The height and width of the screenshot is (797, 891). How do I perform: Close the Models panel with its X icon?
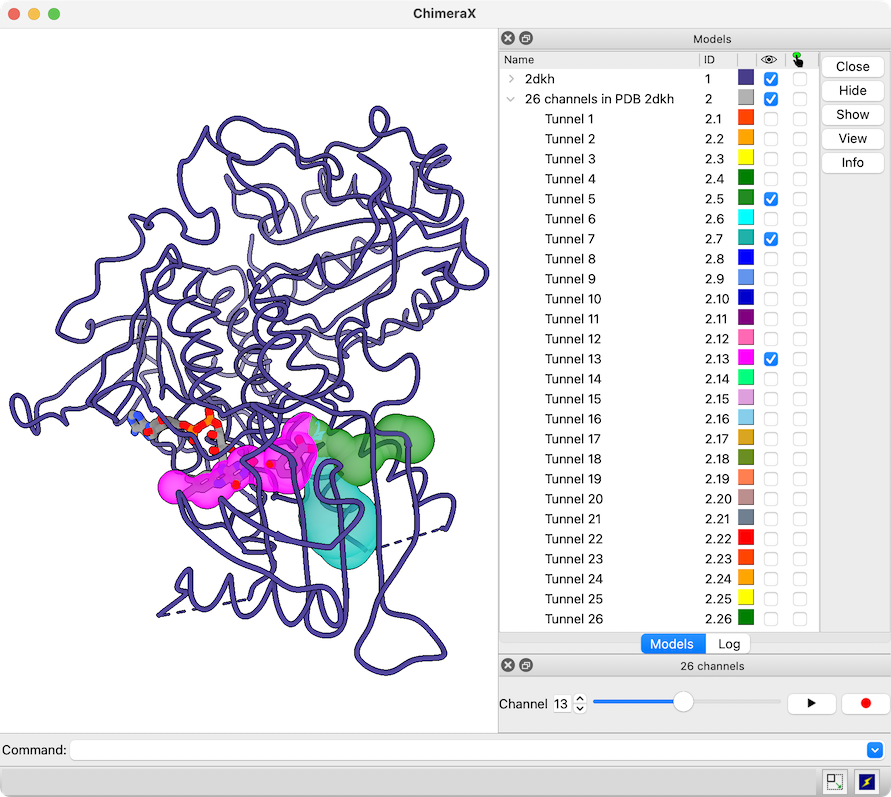[x=508, y=38]
